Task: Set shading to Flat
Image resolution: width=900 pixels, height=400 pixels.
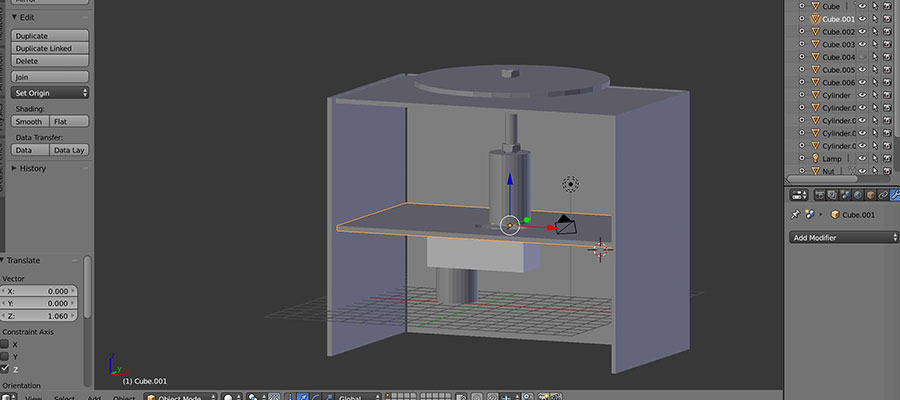Action: tap(69, 122)
